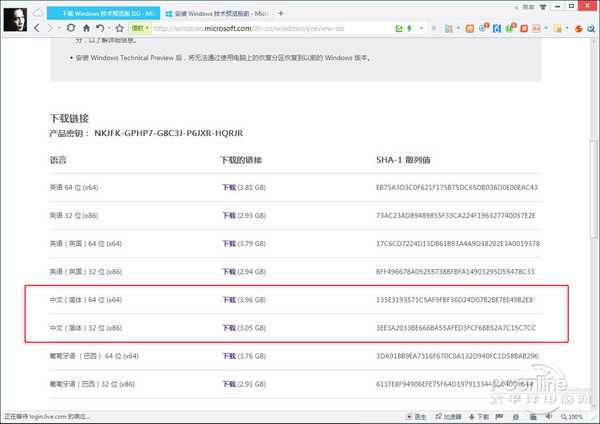Click the orange square extension icon
The width and height of the screenshot is (600, 424).
pos(470,28)
